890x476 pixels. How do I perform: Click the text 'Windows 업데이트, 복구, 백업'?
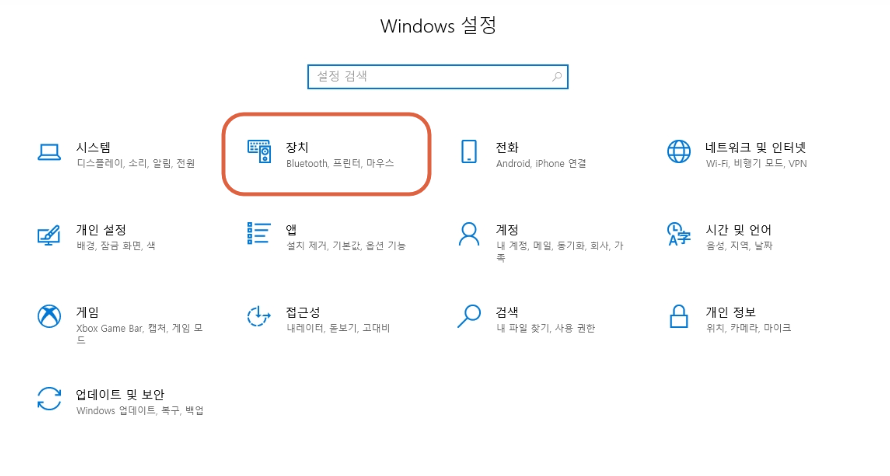140,410
